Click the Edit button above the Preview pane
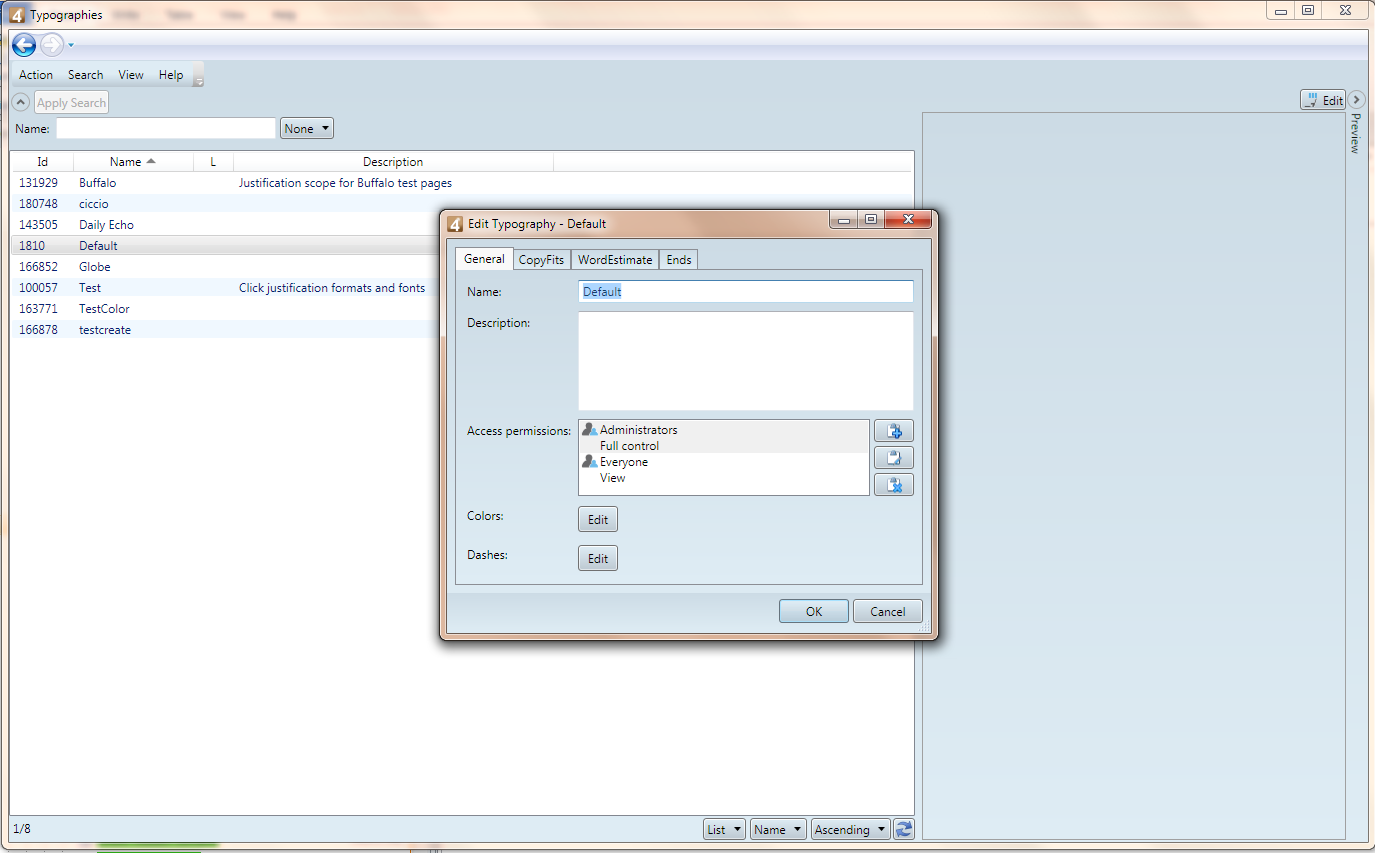Screen dimensions: 1375x853 1323,100
